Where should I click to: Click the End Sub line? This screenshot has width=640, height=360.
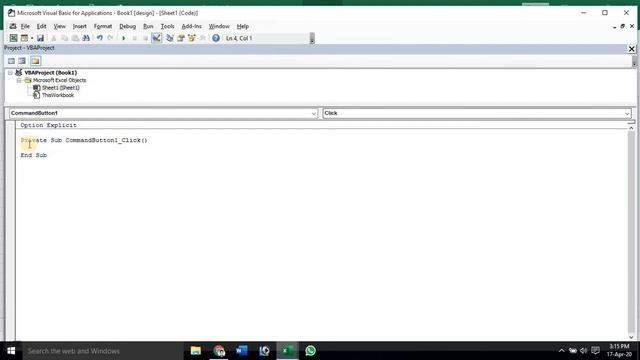[x=34, y=155]
